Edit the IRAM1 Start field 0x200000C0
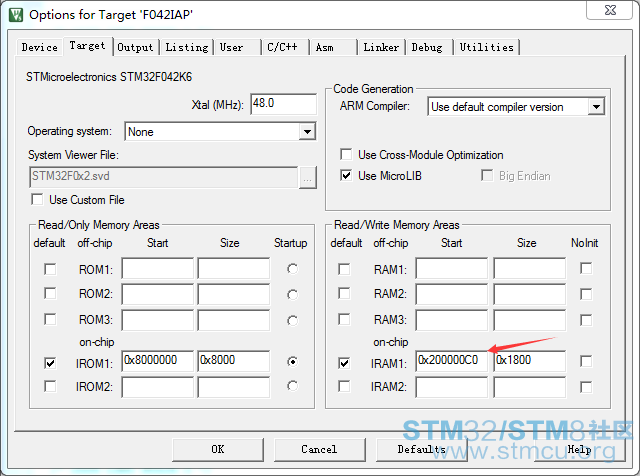Screen dimensions: 640x476 [452, 360]
